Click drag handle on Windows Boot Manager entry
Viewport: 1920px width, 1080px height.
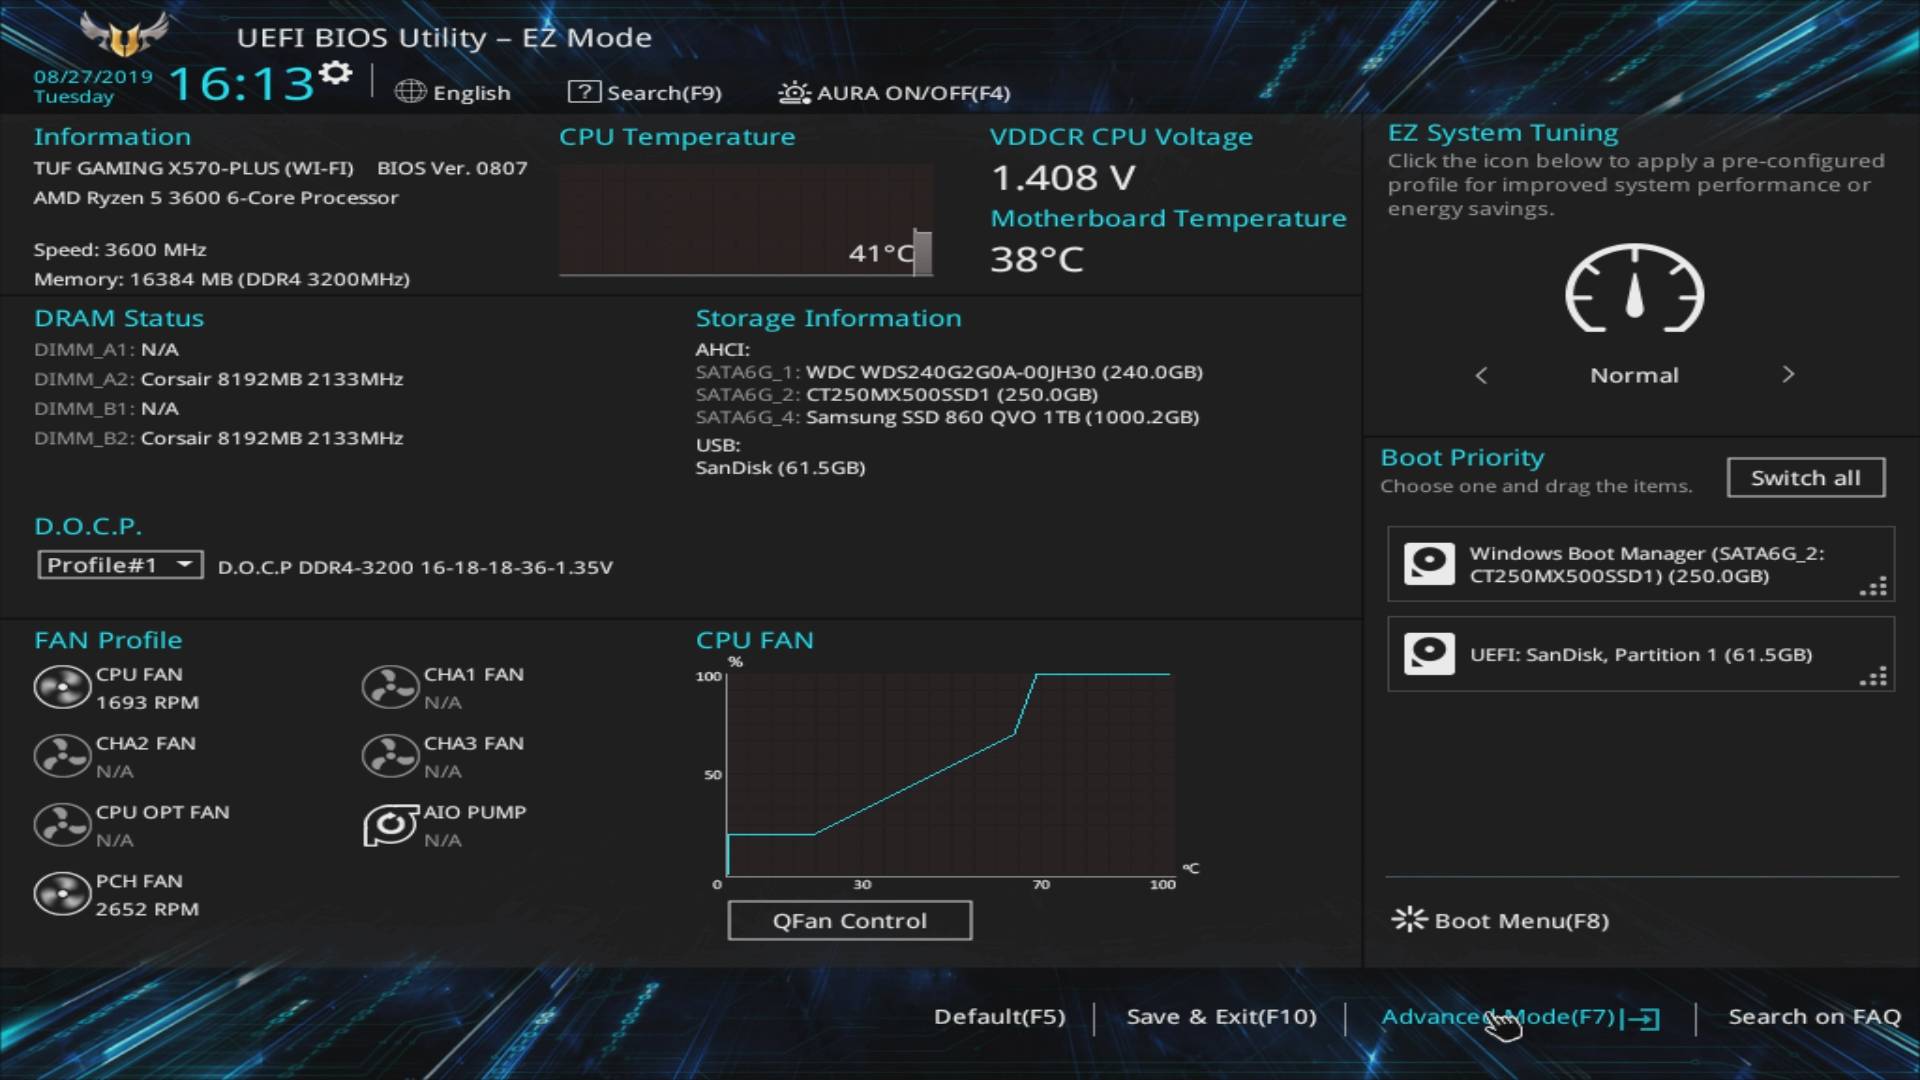tap(1873, 586)
